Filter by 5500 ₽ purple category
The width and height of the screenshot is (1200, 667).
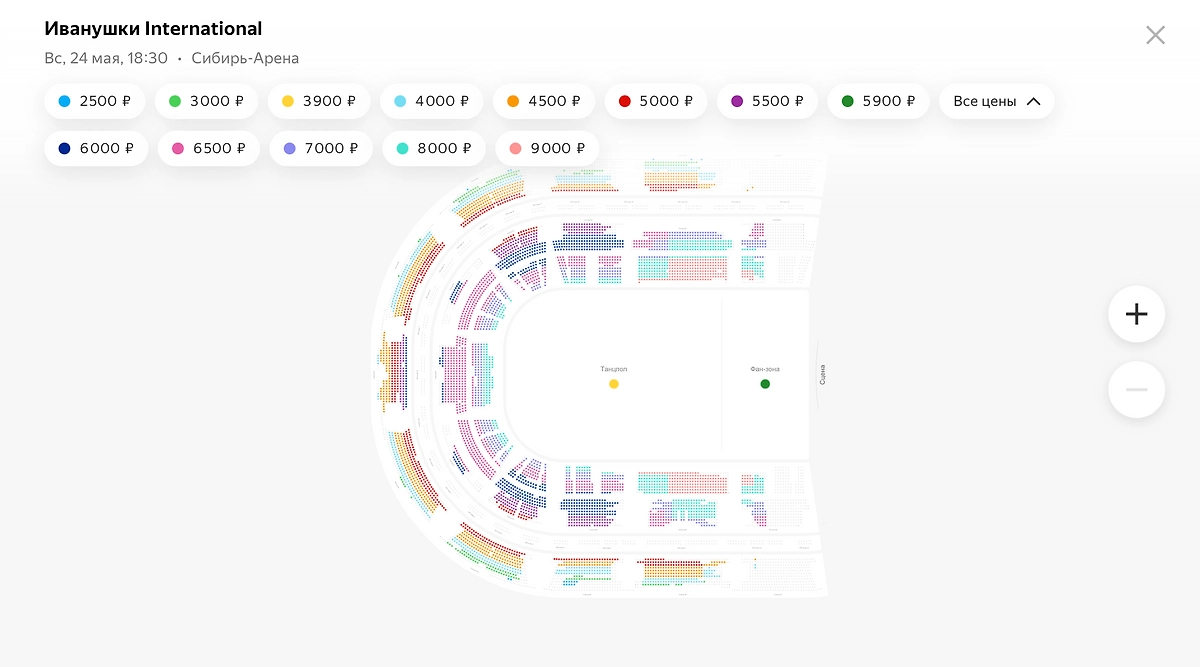click(x=767, y=101)
